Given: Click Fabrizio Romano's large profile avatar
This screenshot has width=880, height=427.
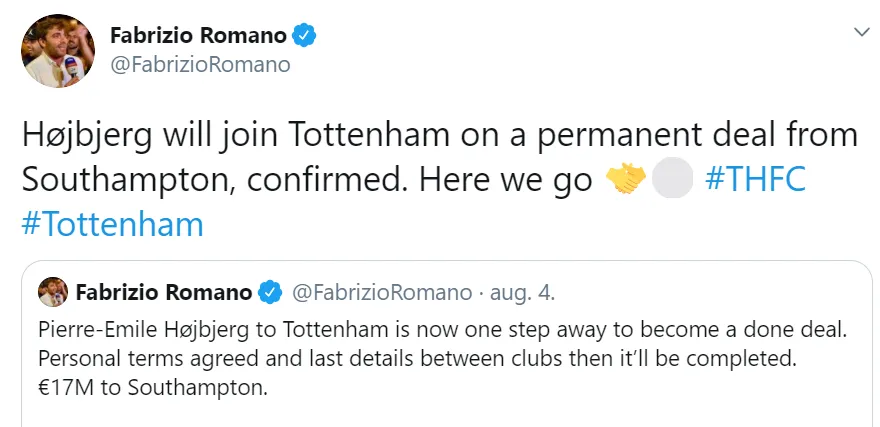Looking at the screenshot, I should pyautogui.click(x=51, y=50).
